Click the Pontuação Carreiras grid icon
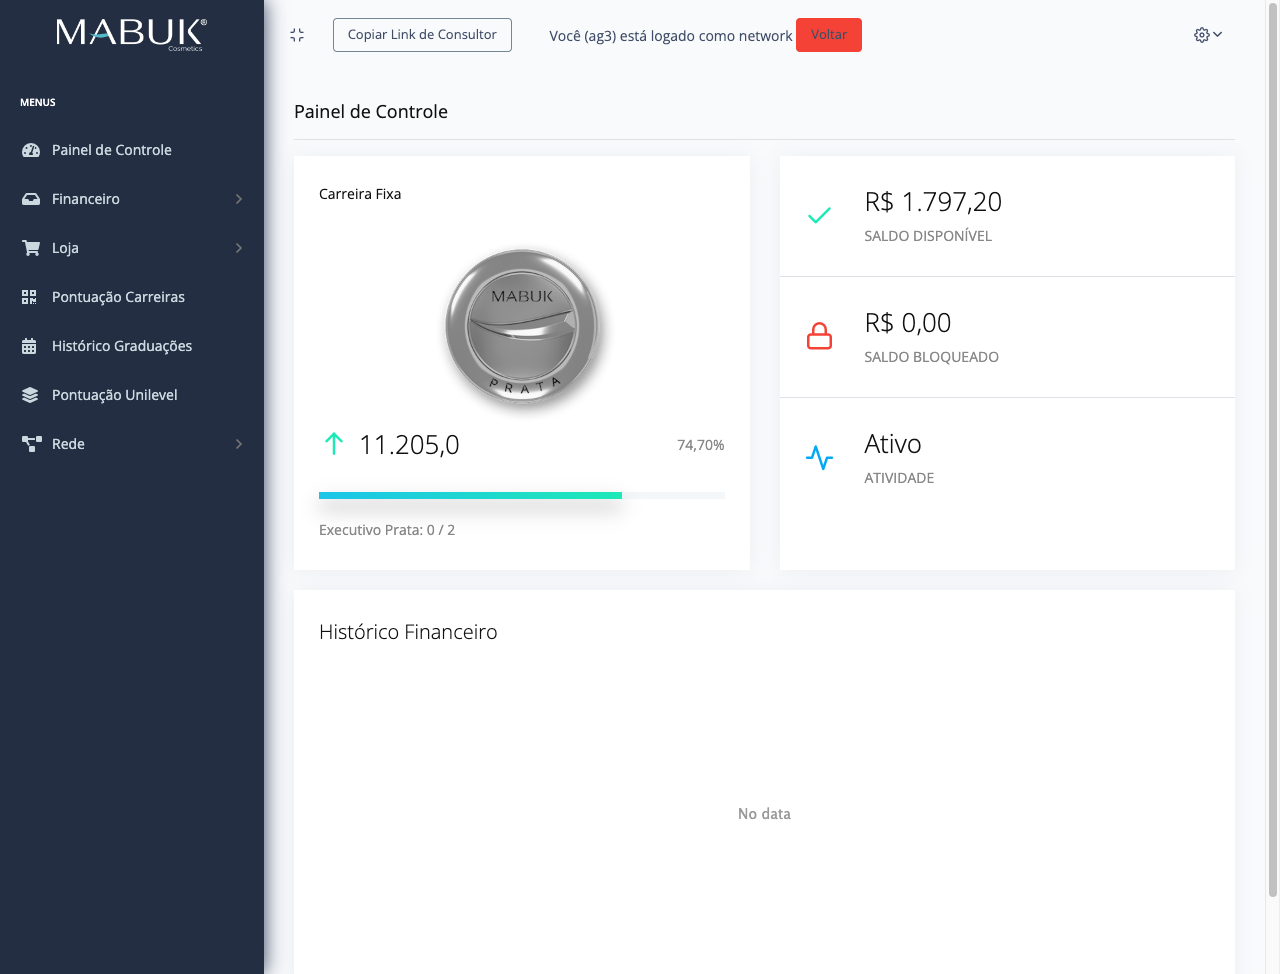This screenshot has width=1280, height=974. coord(30,297)
